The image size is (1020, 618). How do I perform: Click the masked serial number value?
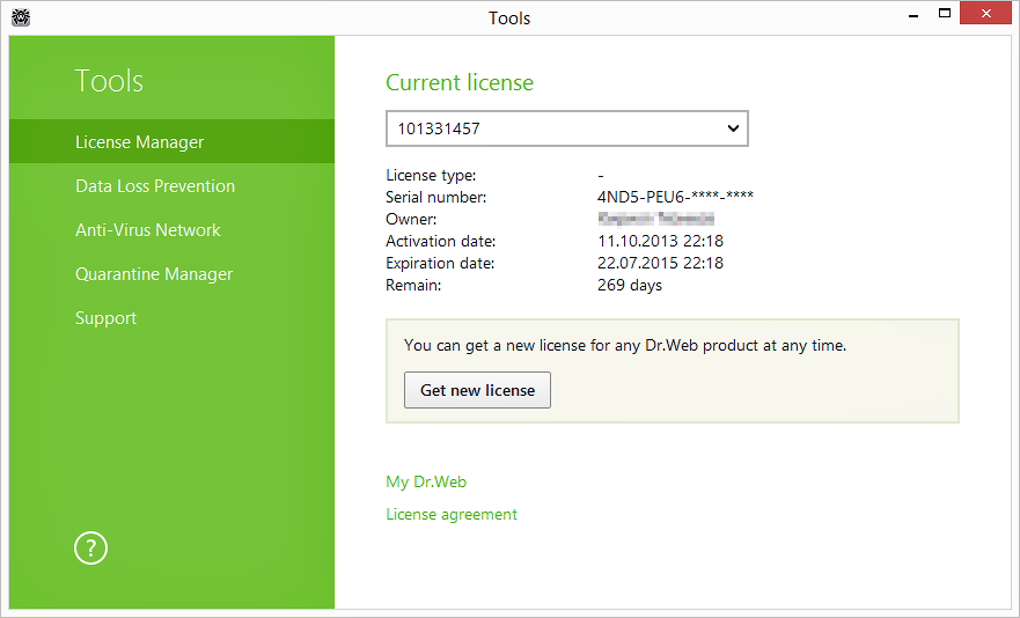[x=675, y=197]
